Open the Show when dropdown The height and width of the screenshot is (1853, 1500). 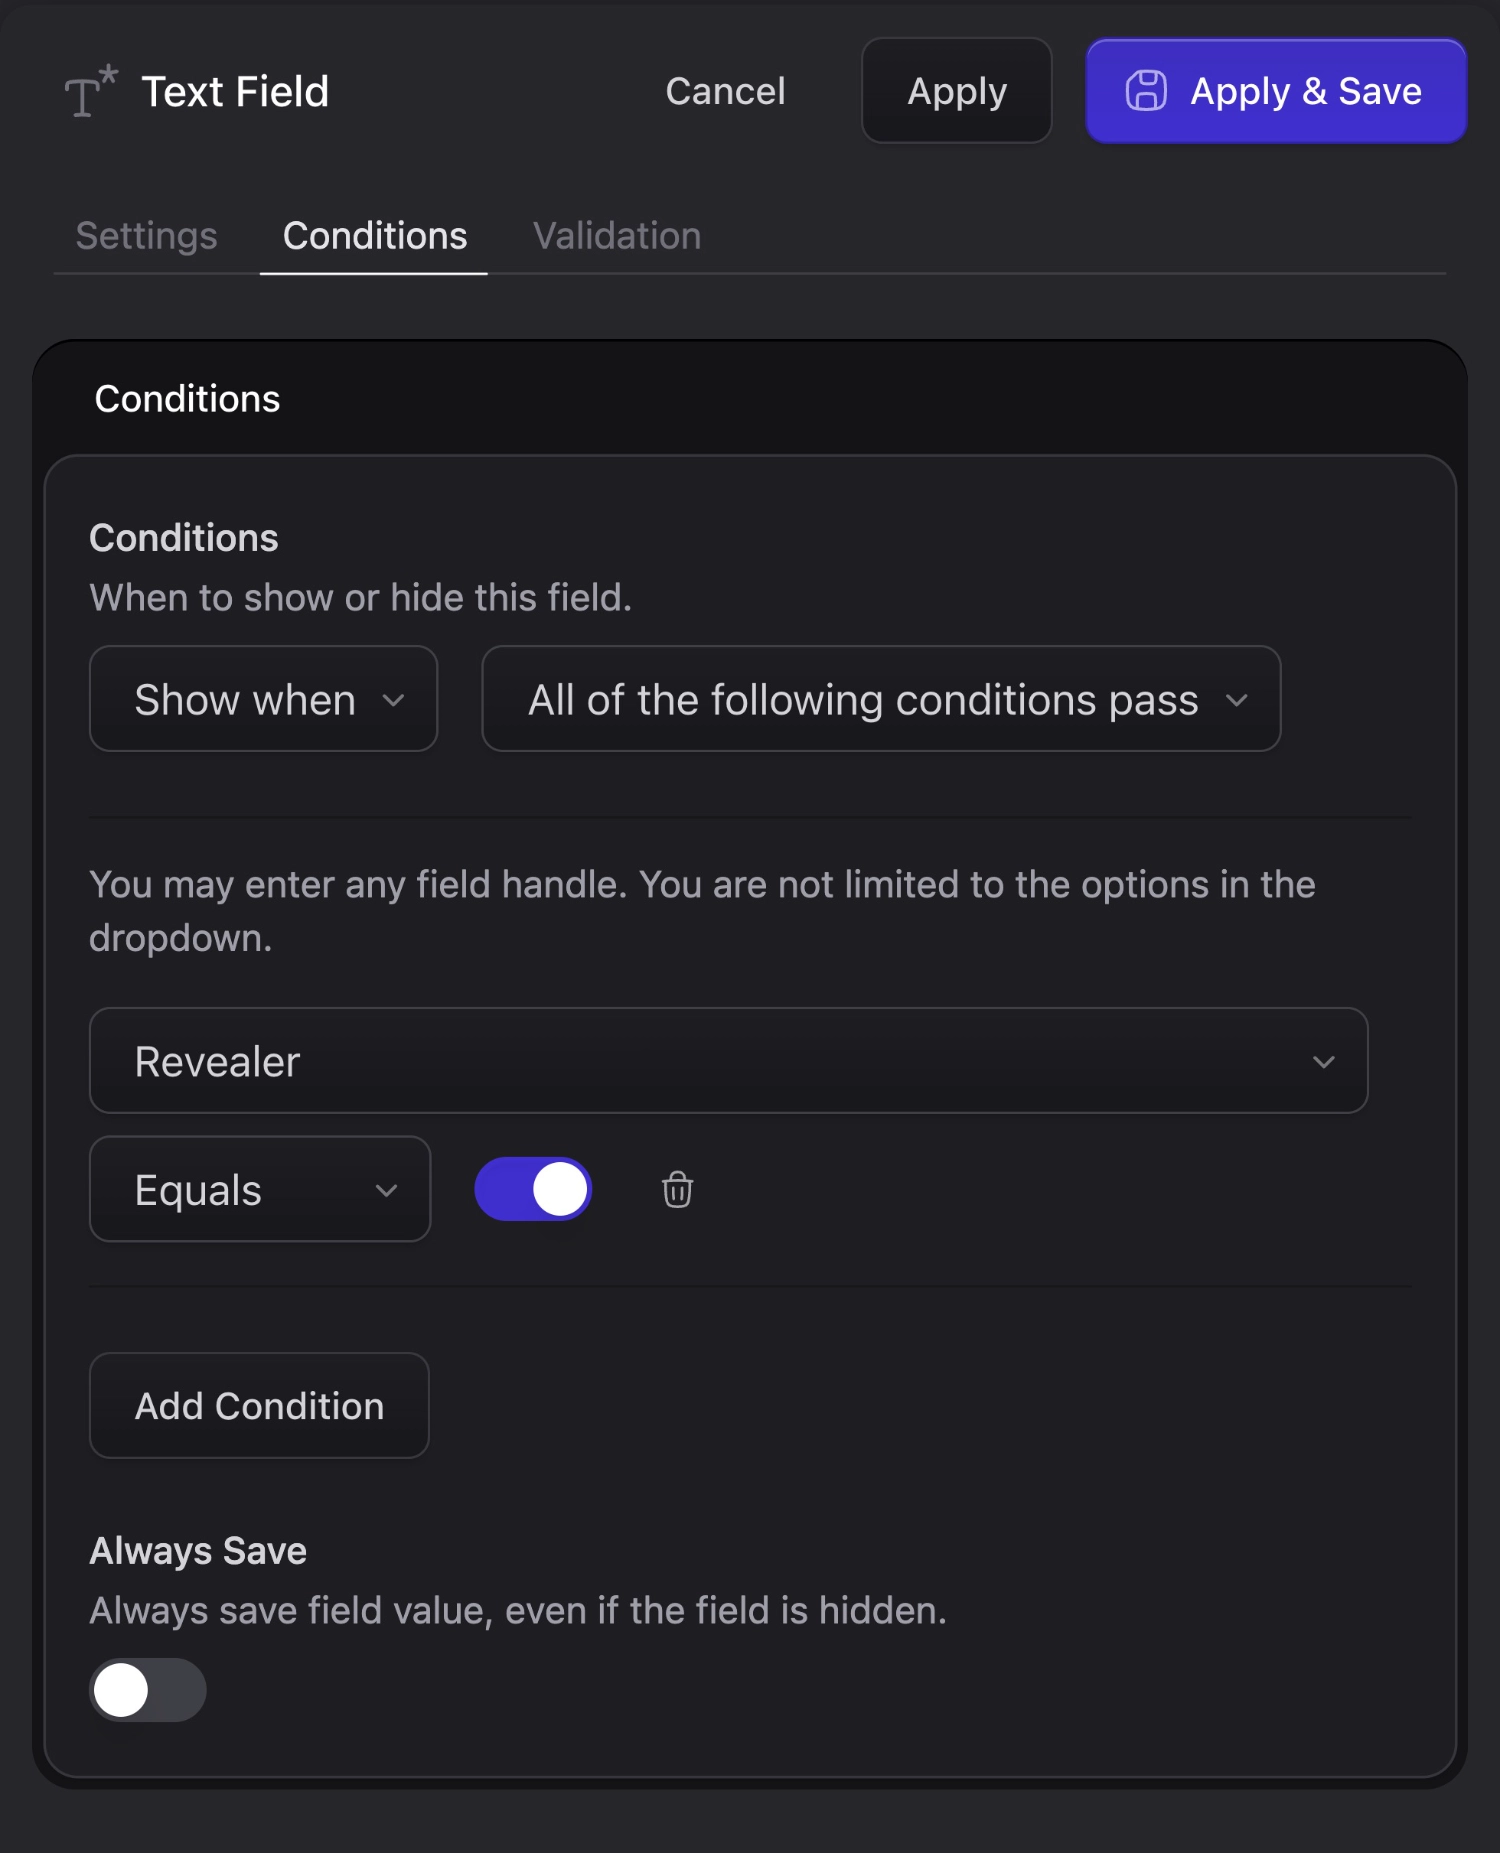(262, 699)
